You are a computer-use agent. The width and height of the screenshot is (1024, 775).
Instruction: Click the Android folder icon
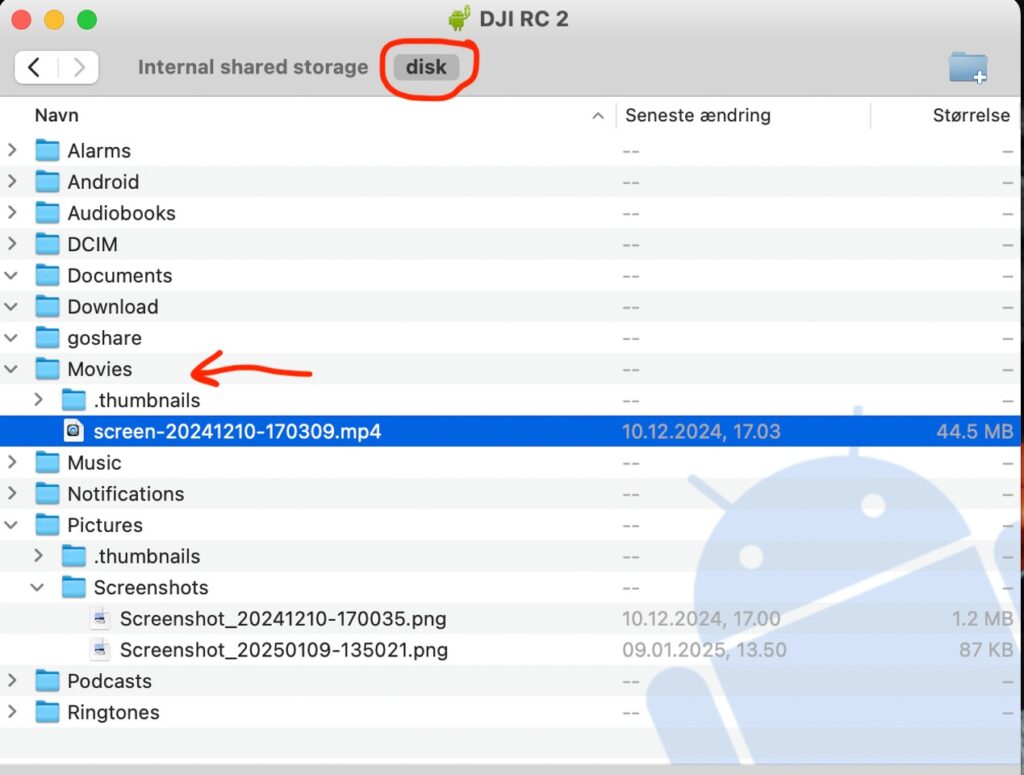click(47, 182)
